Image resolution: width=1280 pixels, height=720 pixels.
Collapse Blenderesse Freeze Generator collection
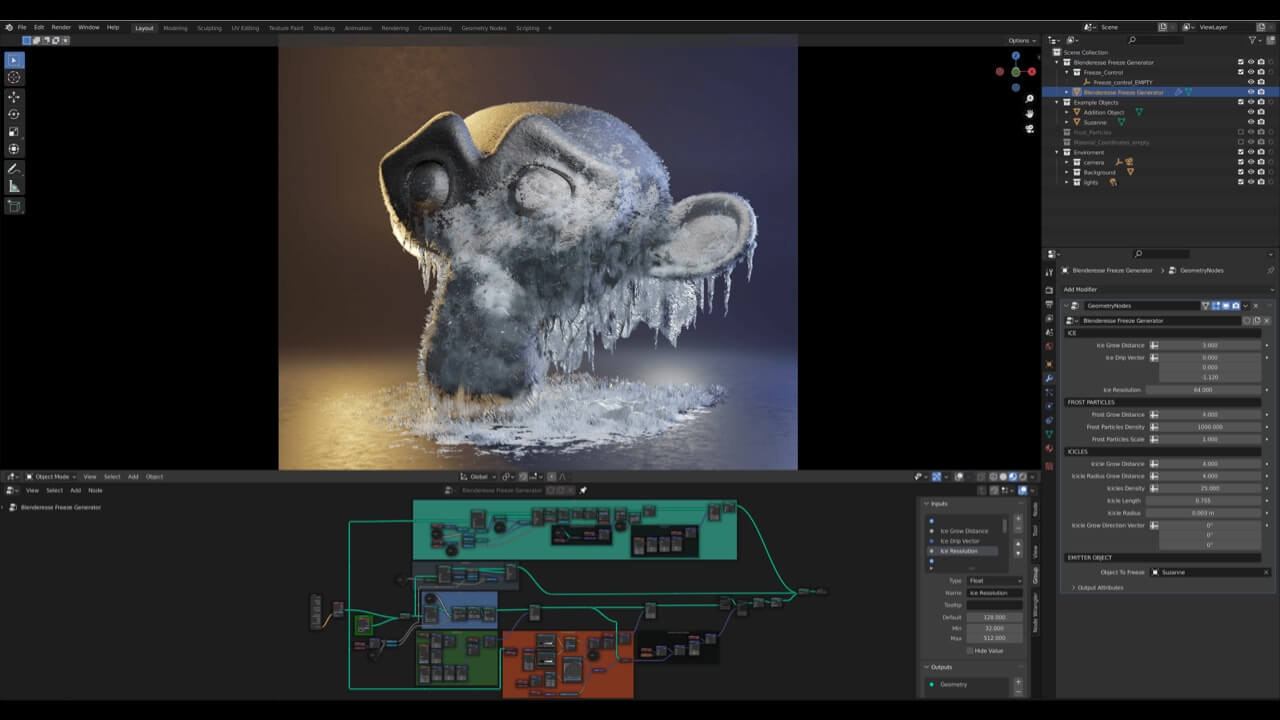(x=1058, y=62)
